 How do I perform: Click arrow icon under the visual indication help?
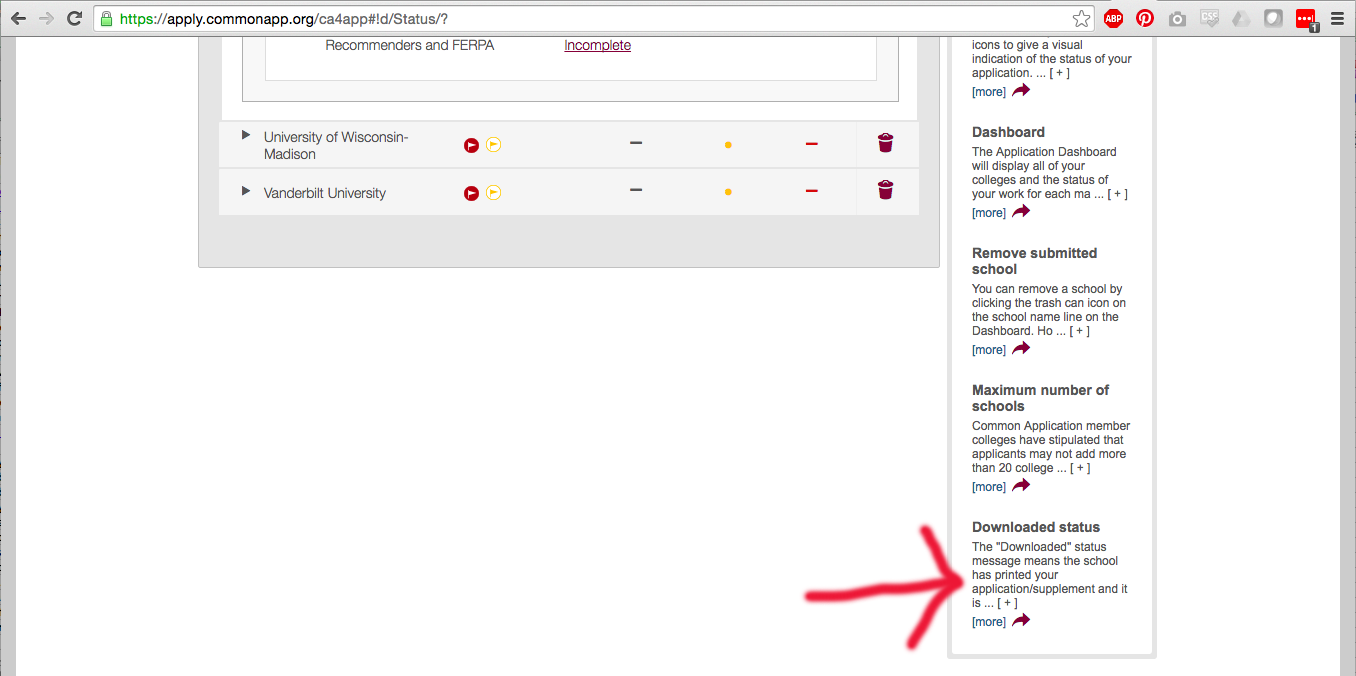[1021, 91]
